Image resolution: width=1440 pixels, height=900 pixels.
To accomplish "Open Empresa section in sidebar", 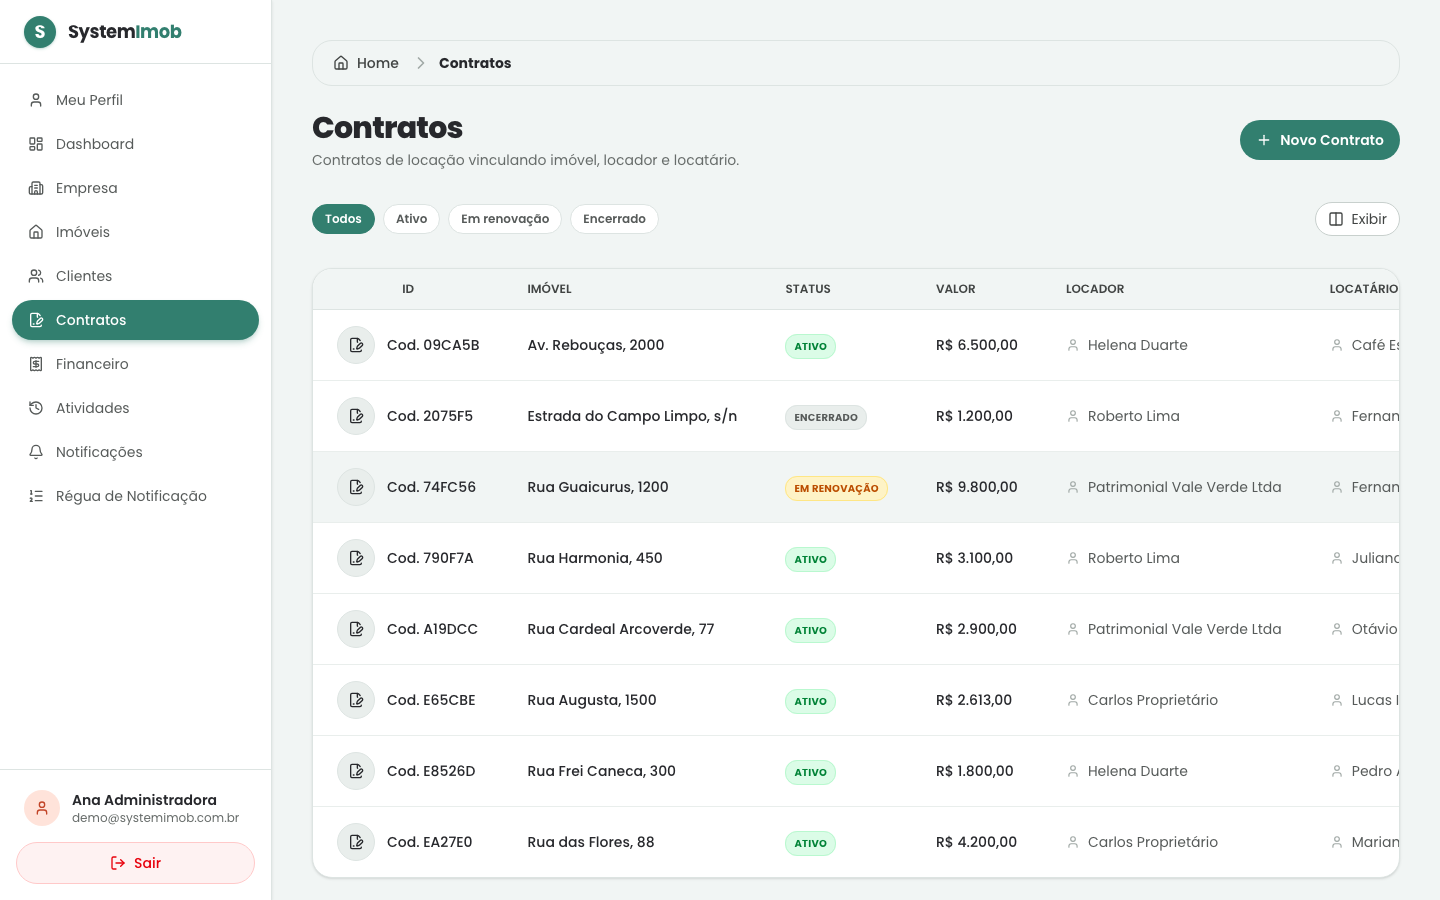I will [135, 188].
